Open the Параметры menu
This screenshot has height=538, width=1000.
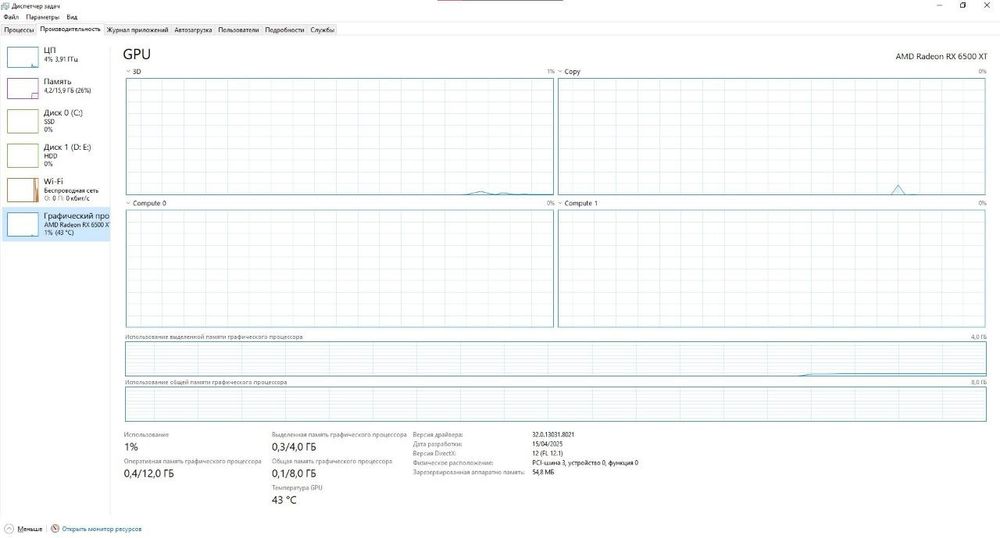(x=42, y=17)
